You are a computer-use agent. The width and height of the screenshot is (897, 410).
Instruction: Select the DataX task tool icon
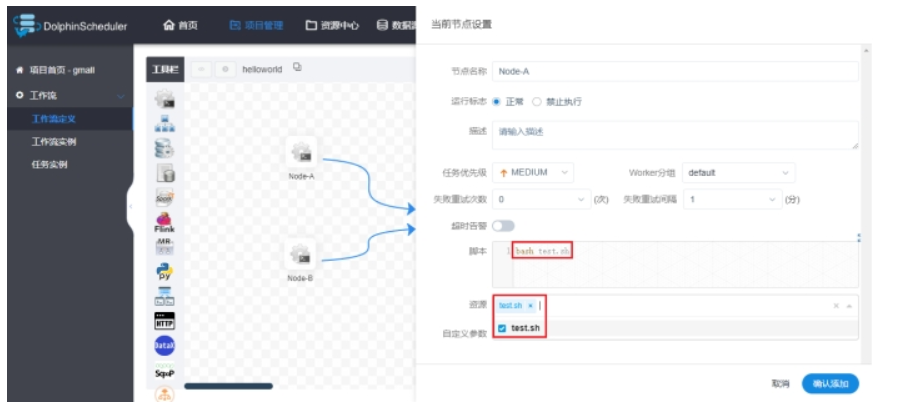coord(165,345)
